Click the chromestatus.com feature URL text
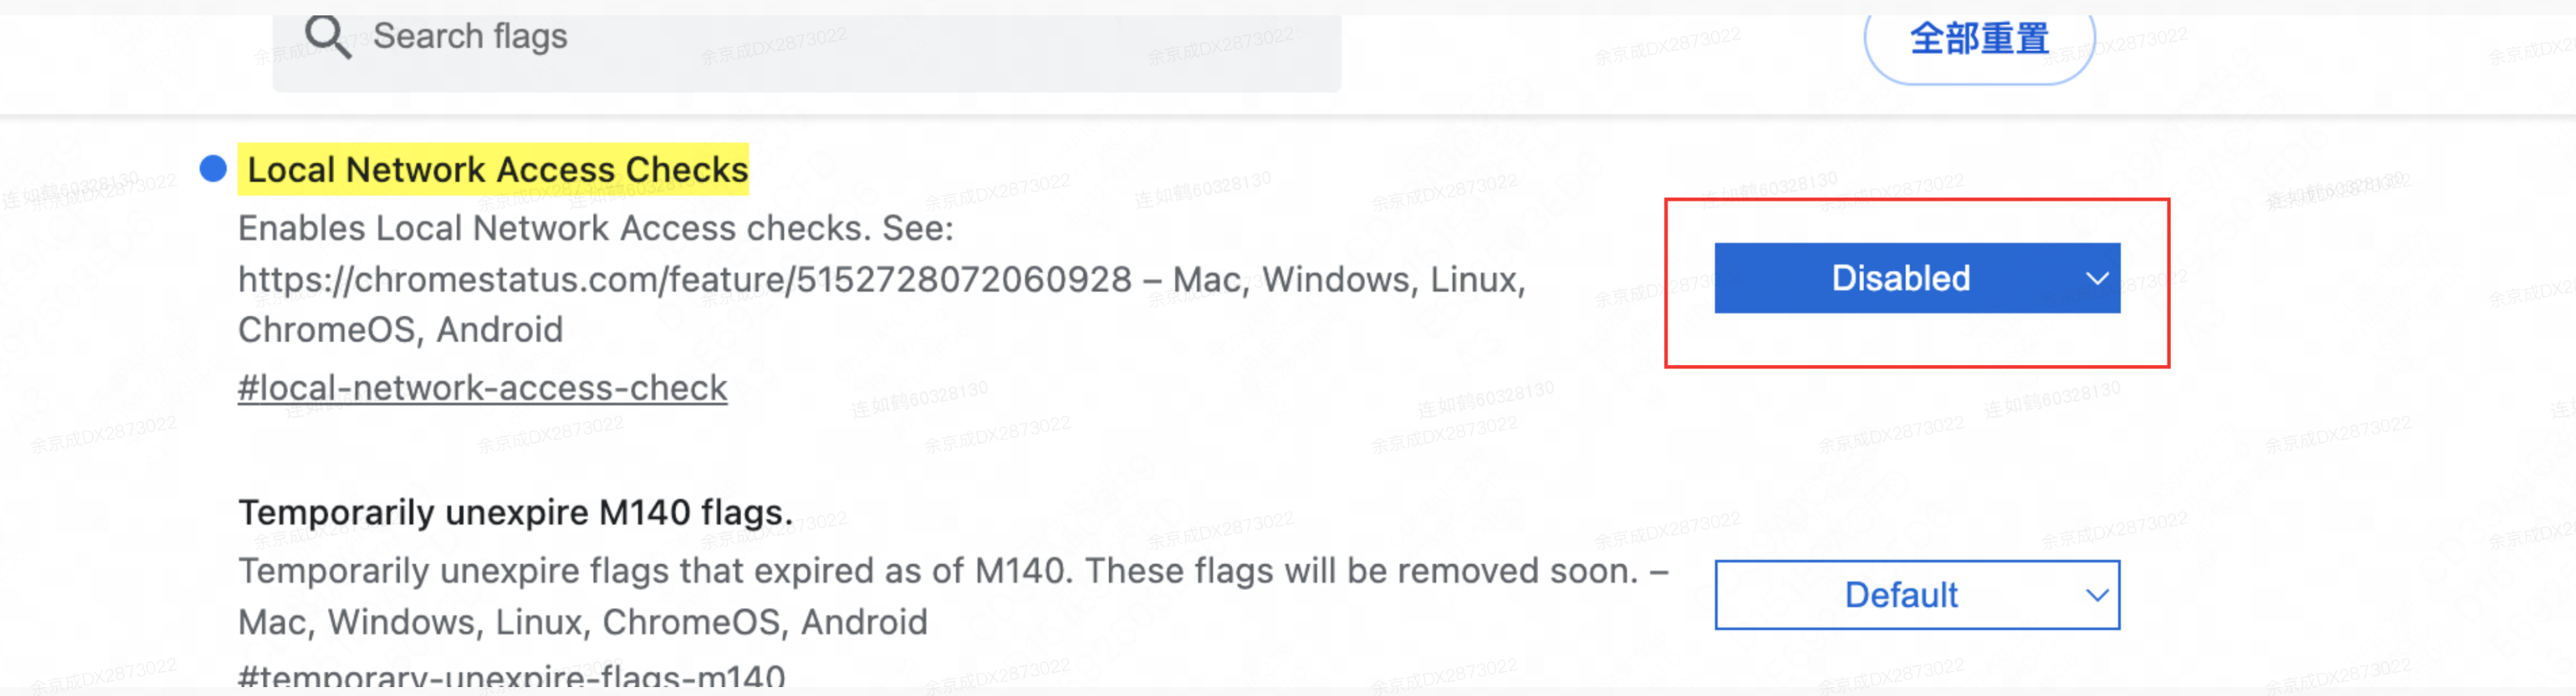 coord(685,280)
